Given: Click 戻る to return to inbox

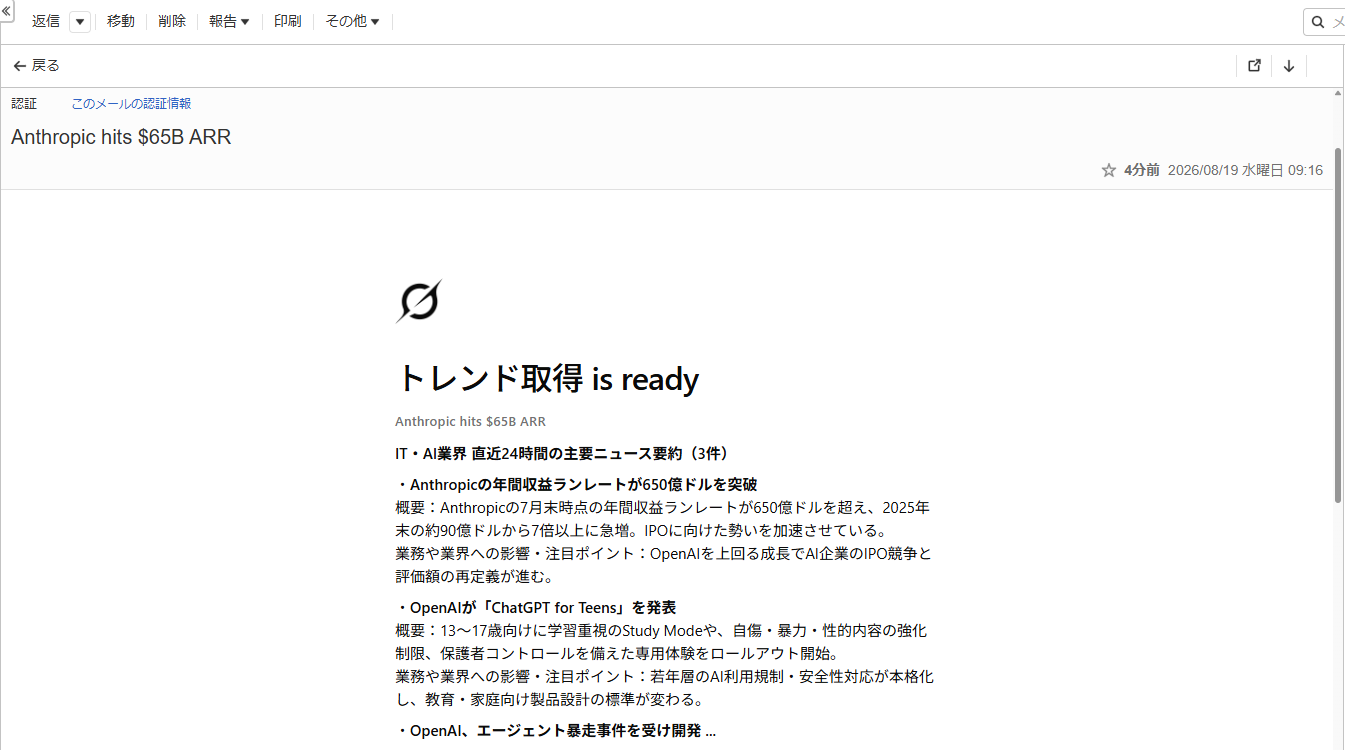Looking at the screenshot, I should (46, 66).
